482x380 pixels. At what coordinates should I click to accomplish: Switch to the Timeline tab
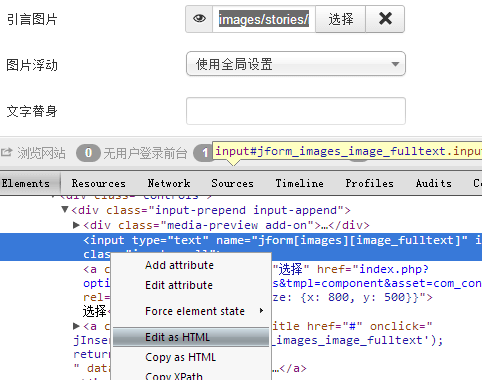click(299, 183)
